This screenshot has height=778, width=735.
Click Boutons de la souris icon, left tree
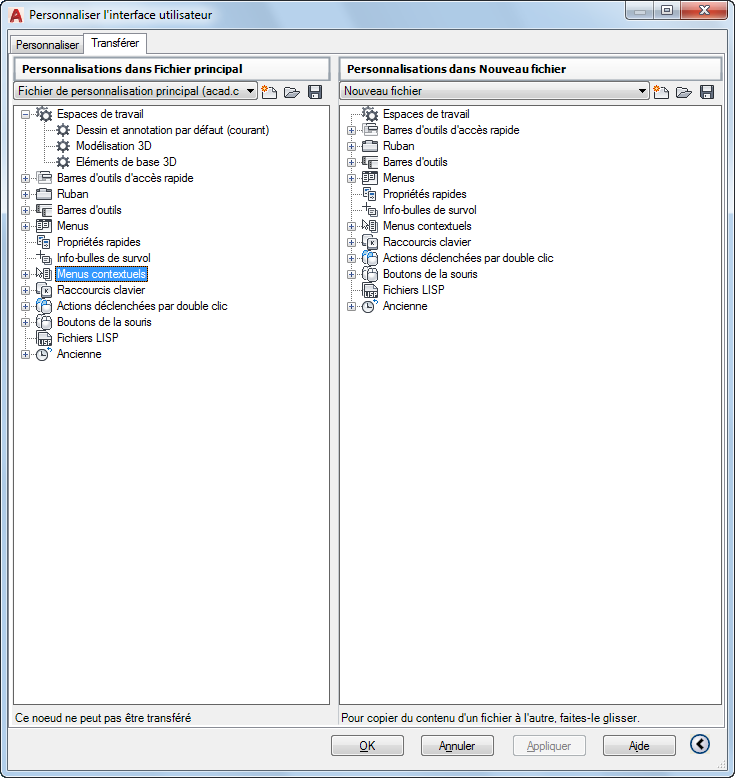pyautogui.click(x=44, y=322)
